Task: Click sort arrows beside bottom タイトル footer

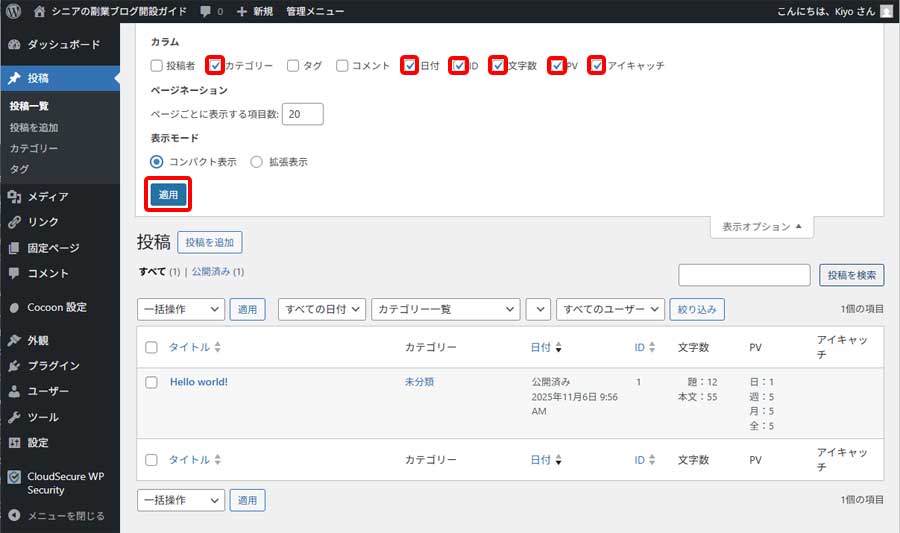Action: (x=218, y=460)
